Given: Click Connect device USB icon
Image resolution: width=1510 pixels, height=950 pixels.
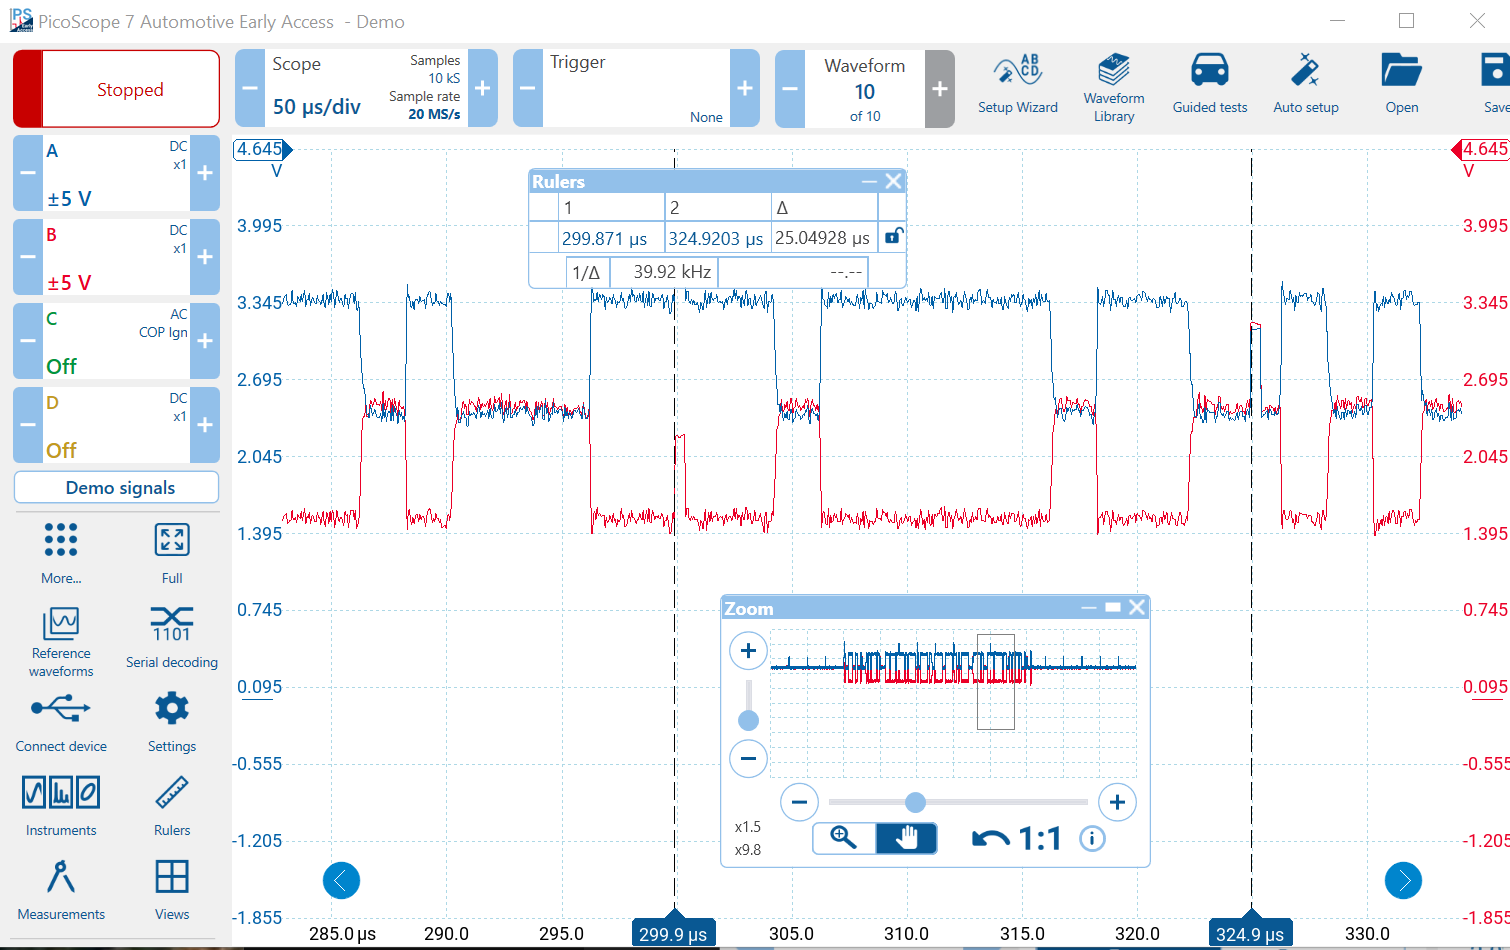Looking at the screenshot, I should click(x=61, y=722).
